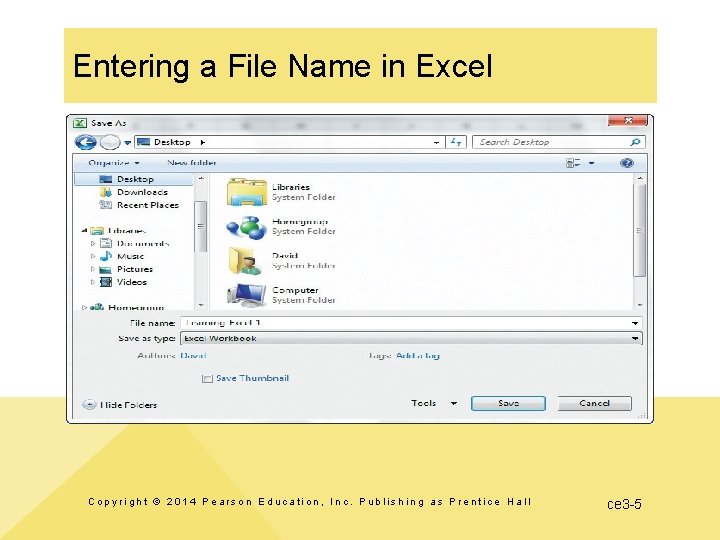Select Recent Places in navigation pane

139,205
